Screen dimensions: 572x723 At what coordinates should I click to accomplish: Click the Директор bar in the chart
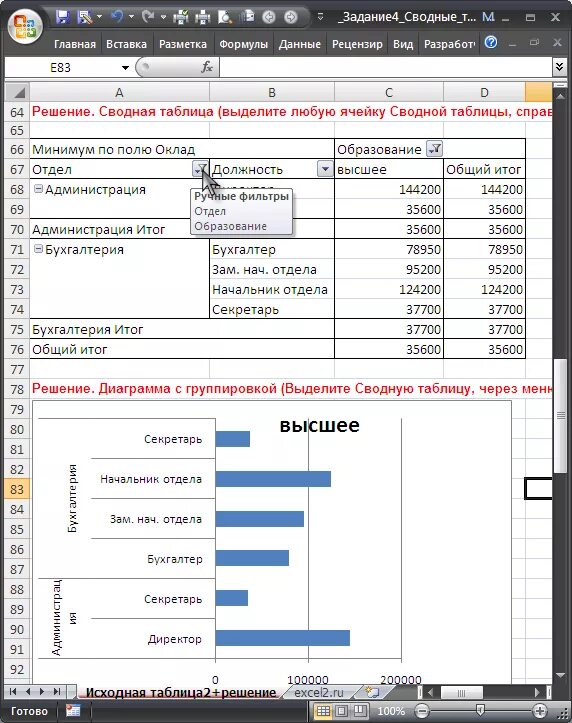(283, 638)
